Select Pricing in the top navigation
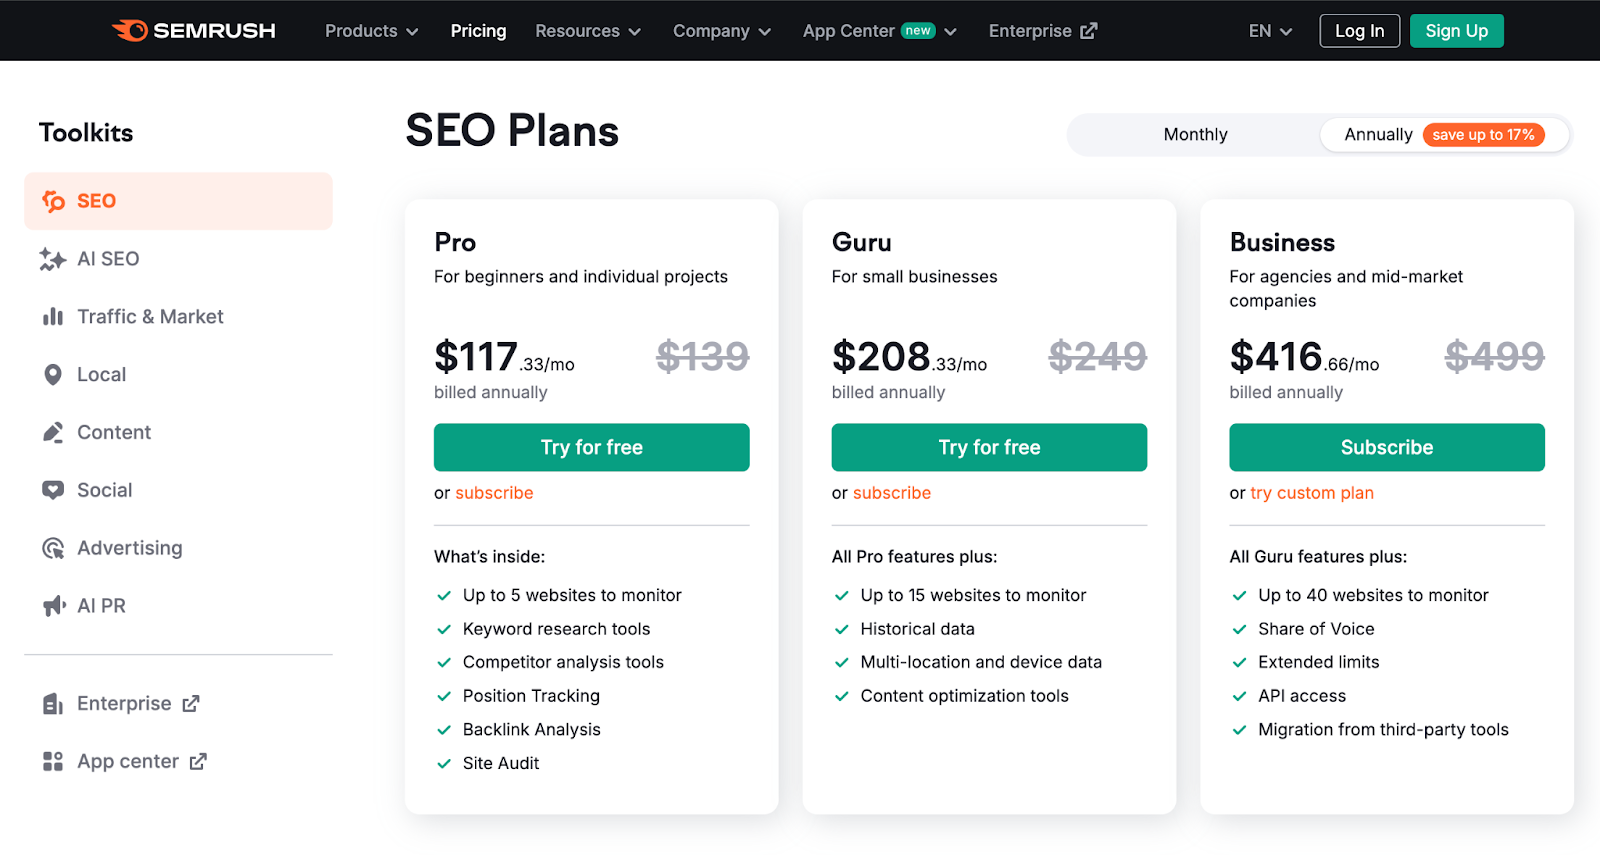The width and height of the screenshot is (1600, 855). (x=478, y=31)
